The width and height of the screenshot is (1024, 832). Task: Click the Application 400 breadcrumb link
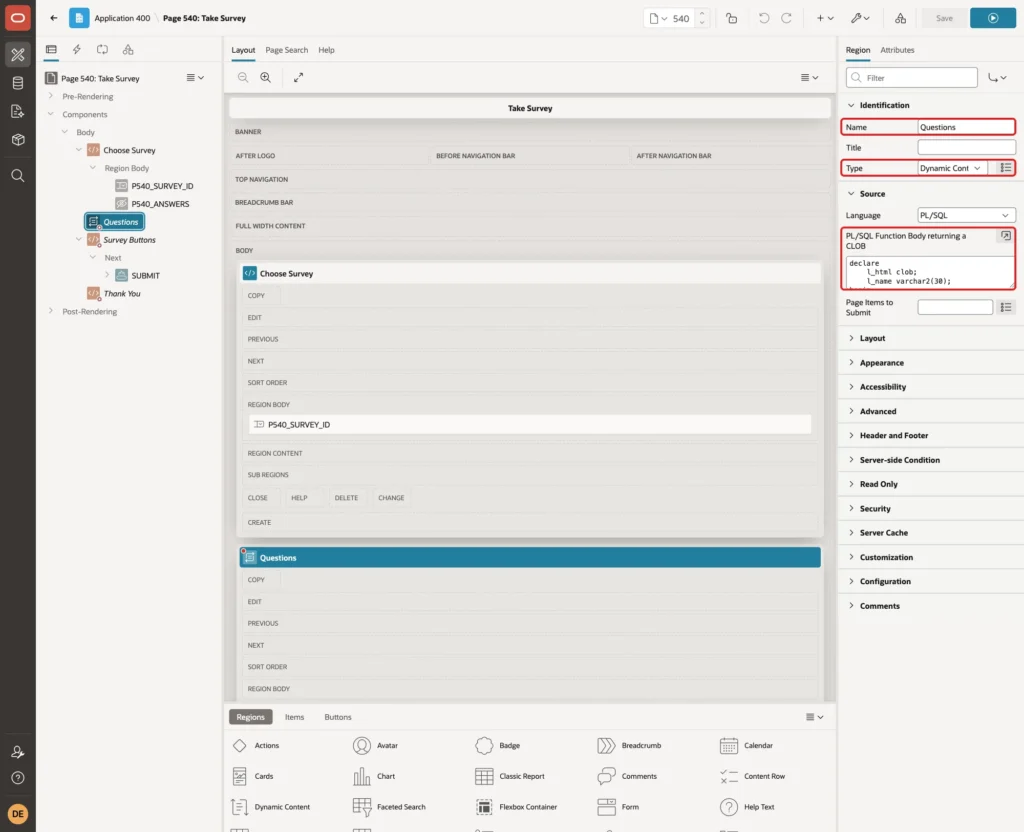[x=122, y=18]
